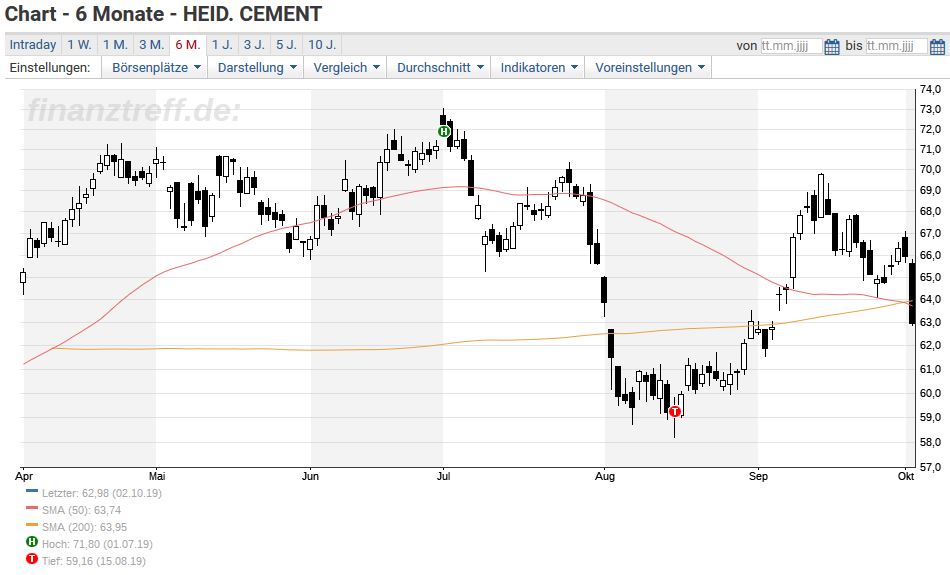950x575 pixels.
Task: Click the orange SMA (200) legend swatch
Action: (32, 525)
